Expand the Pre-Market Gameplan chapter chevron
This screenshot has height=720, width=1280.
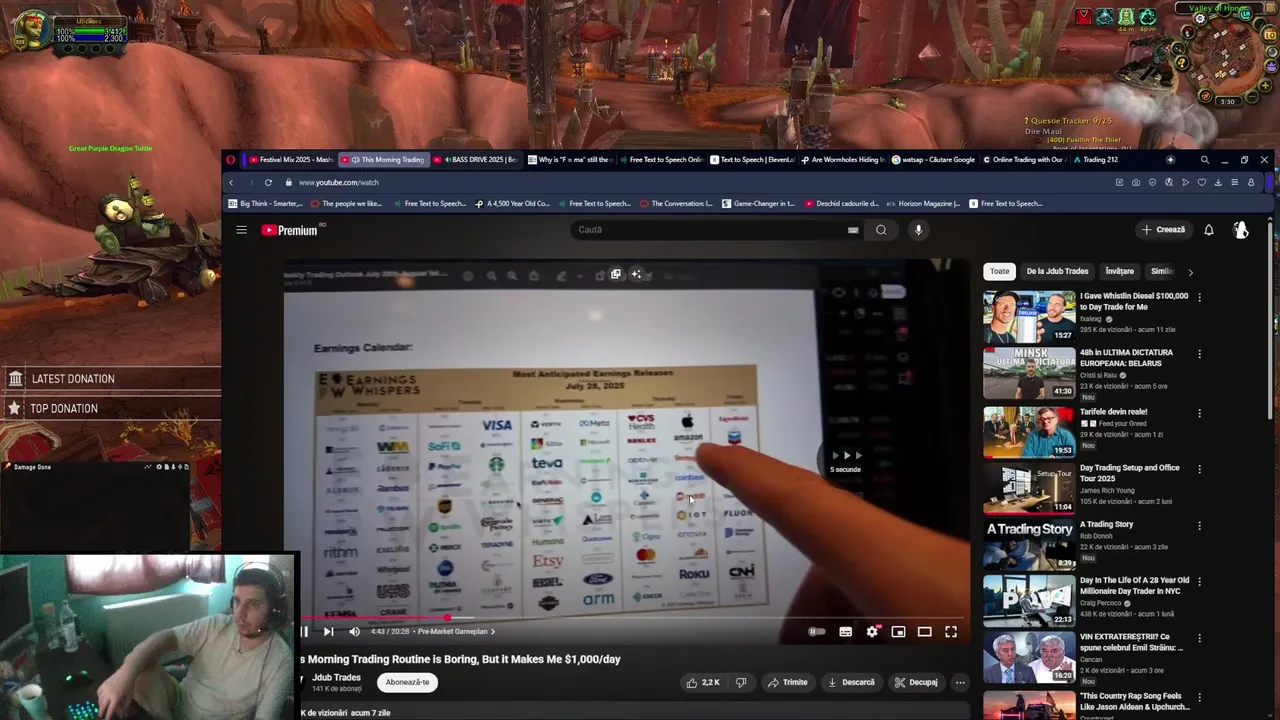tap(492, 631)
